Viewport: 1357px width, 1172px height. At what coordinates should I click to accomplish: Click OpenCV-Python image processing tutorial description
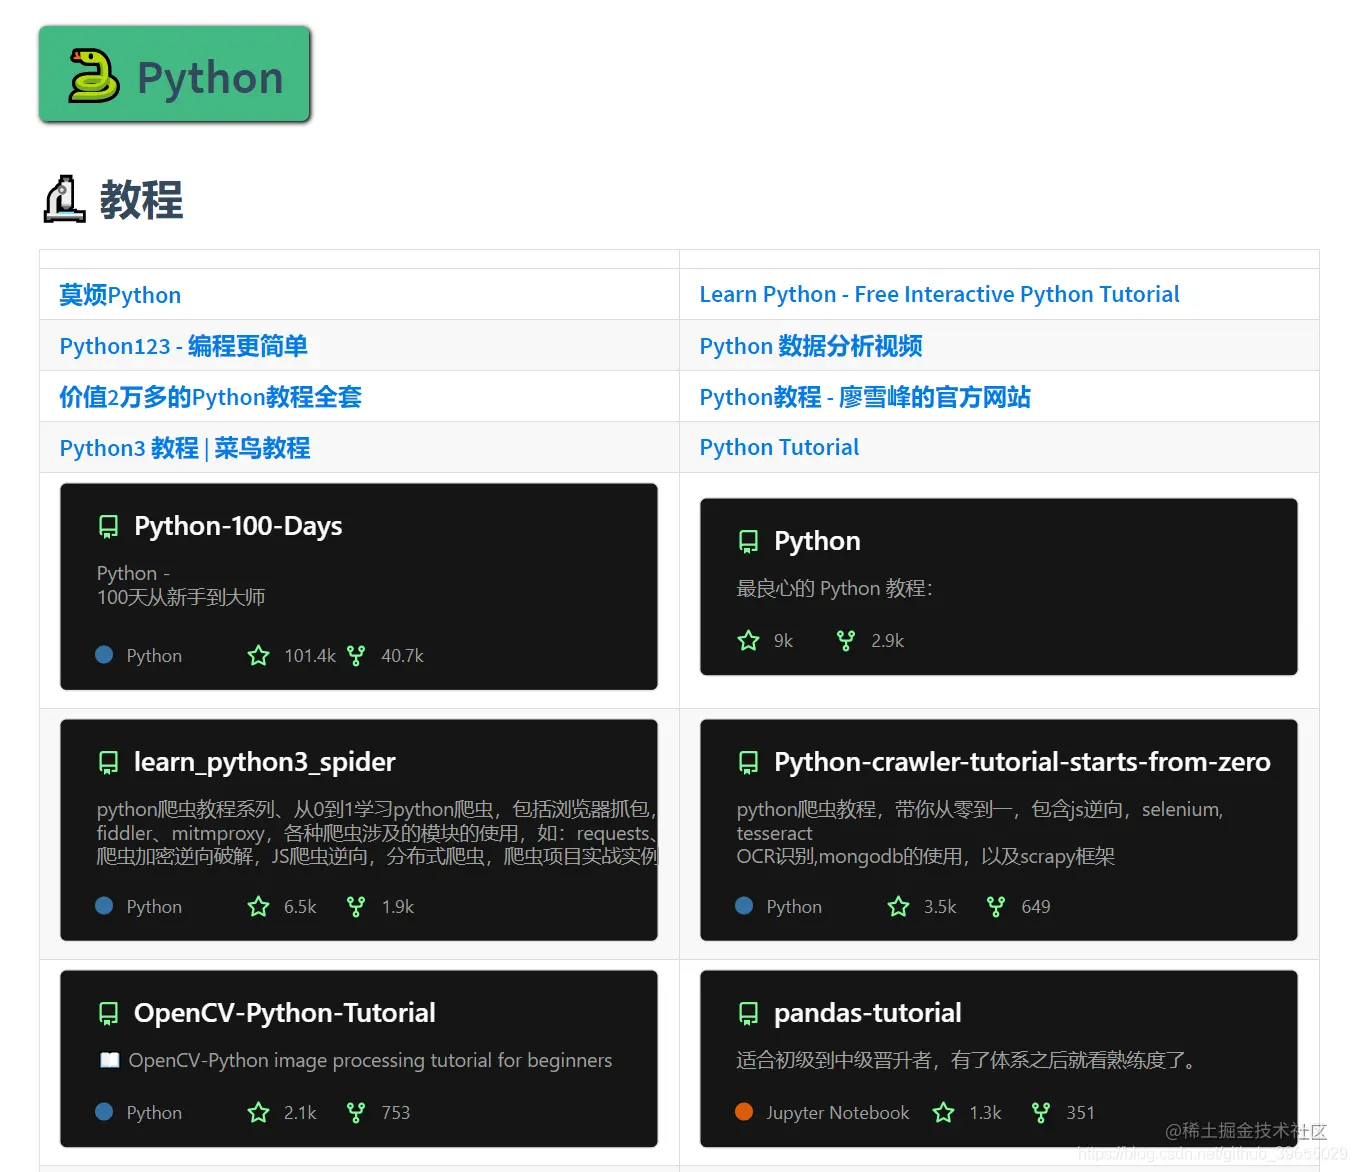[370, 1060]
